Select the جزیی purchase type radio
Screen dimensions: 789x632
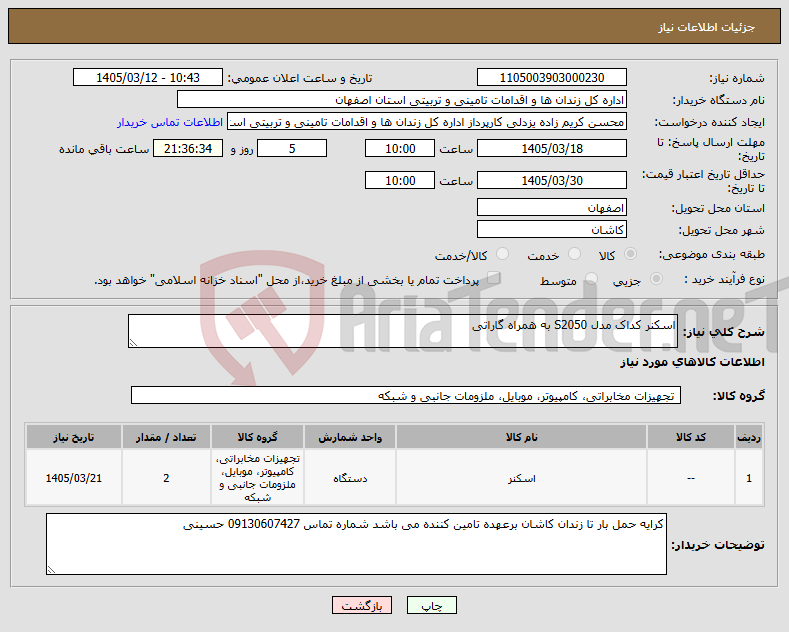pyautogui.click(x=656, y=279)
